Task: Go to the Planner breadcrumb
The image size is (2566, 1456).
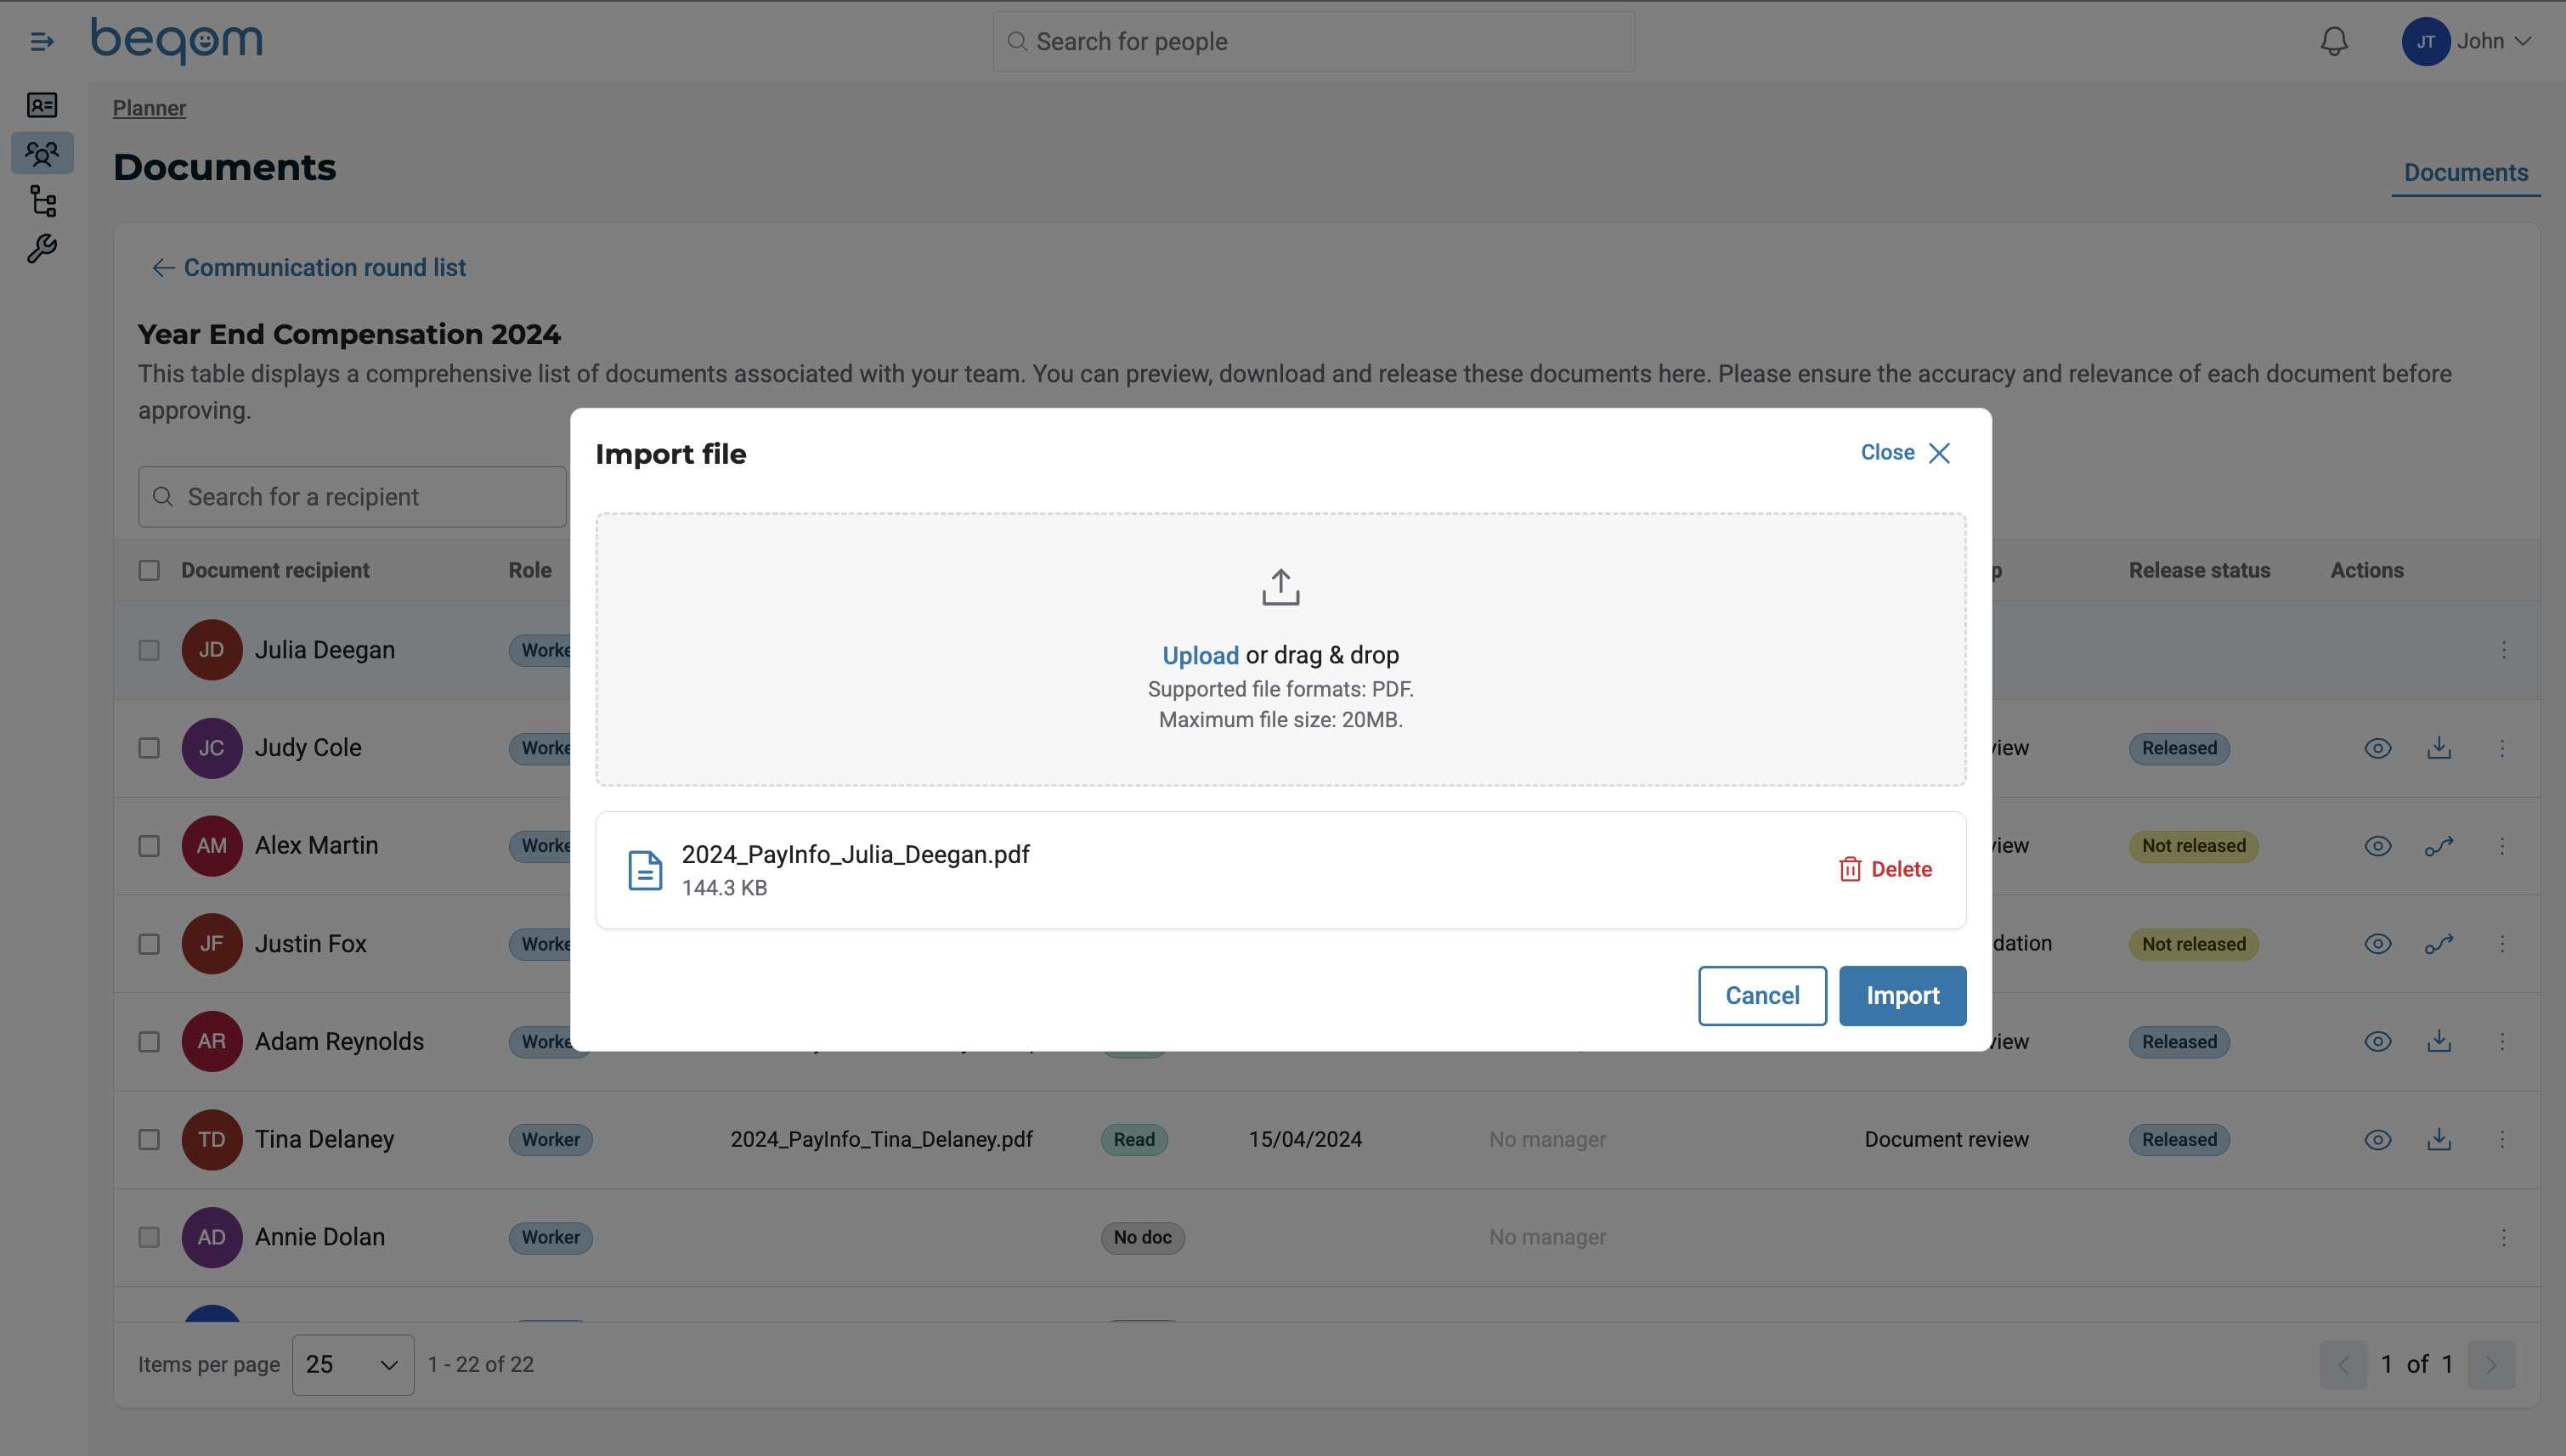Action: [149, 108]
